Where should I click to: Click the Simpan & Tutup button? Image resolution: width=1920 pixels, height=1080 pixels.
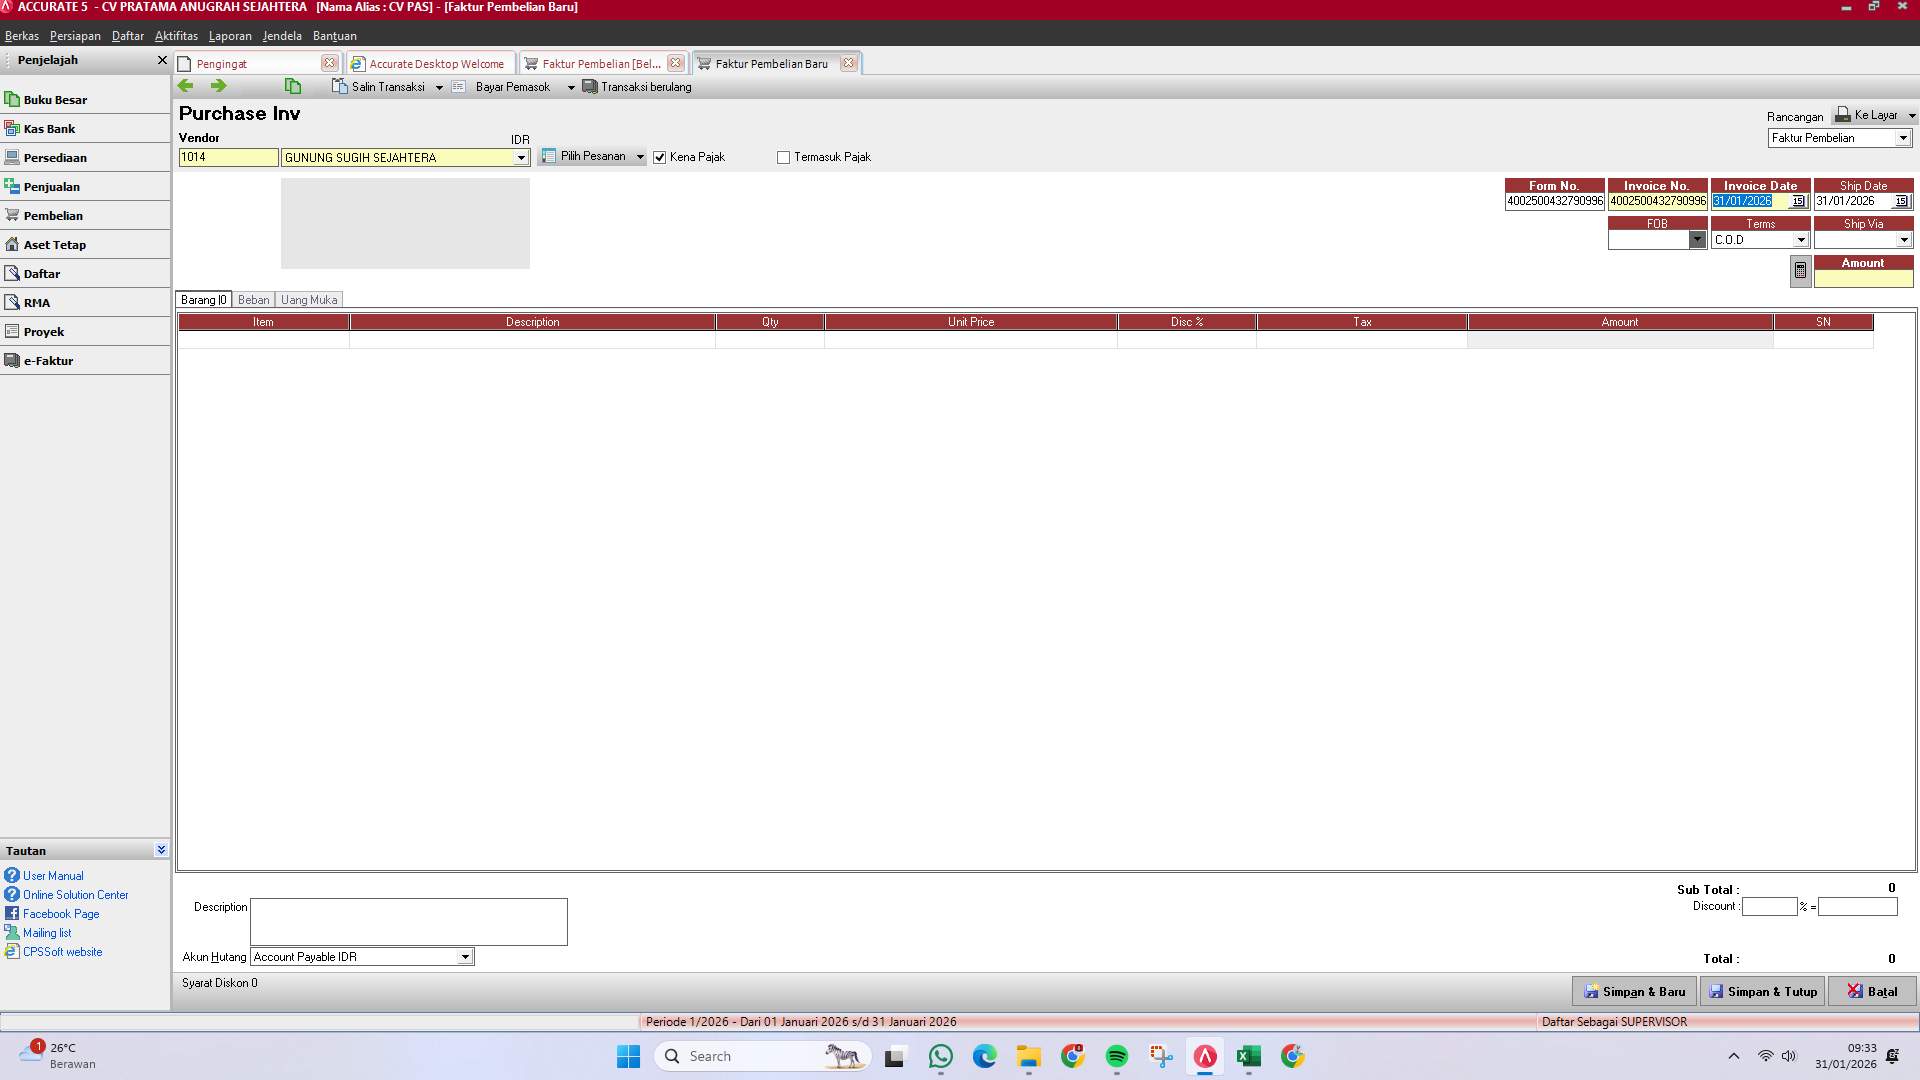click(x=1762, y=991)
